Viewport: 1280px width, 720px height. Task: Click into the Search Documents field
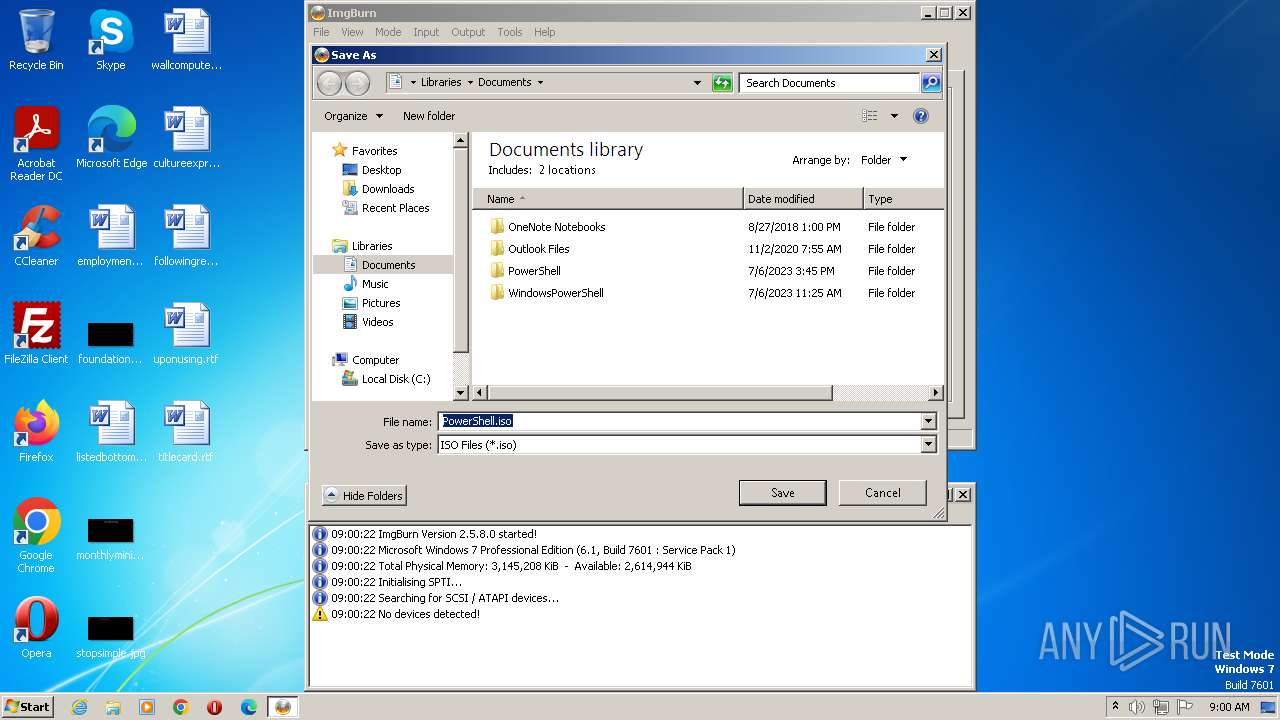[830, 83]
